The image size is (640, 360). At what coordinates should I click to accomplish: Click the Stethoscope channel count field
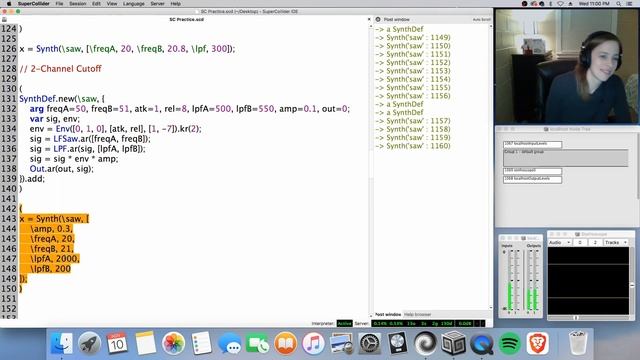click(595, 242)
